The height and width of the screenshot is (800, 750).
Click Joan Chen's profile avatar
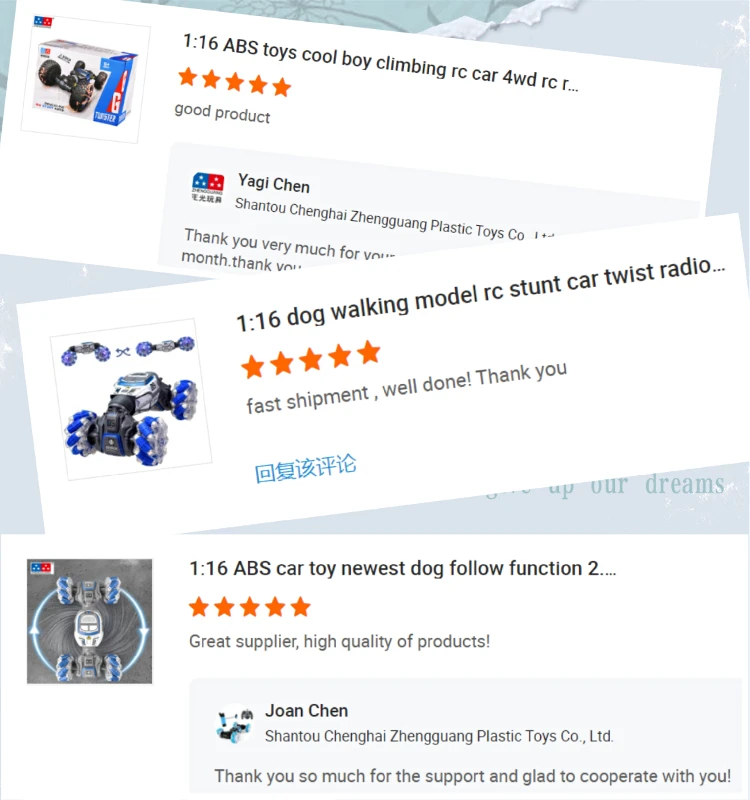(x=234, y=723)
